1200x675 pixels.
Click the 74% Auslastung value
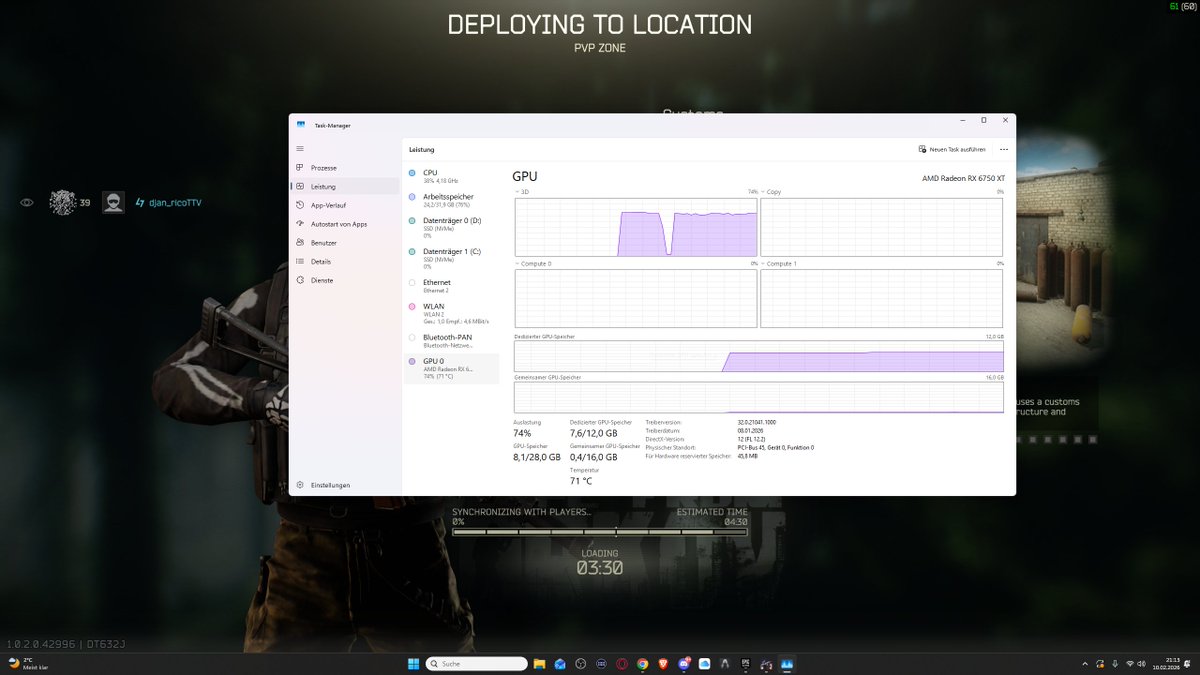coord(522,433)
